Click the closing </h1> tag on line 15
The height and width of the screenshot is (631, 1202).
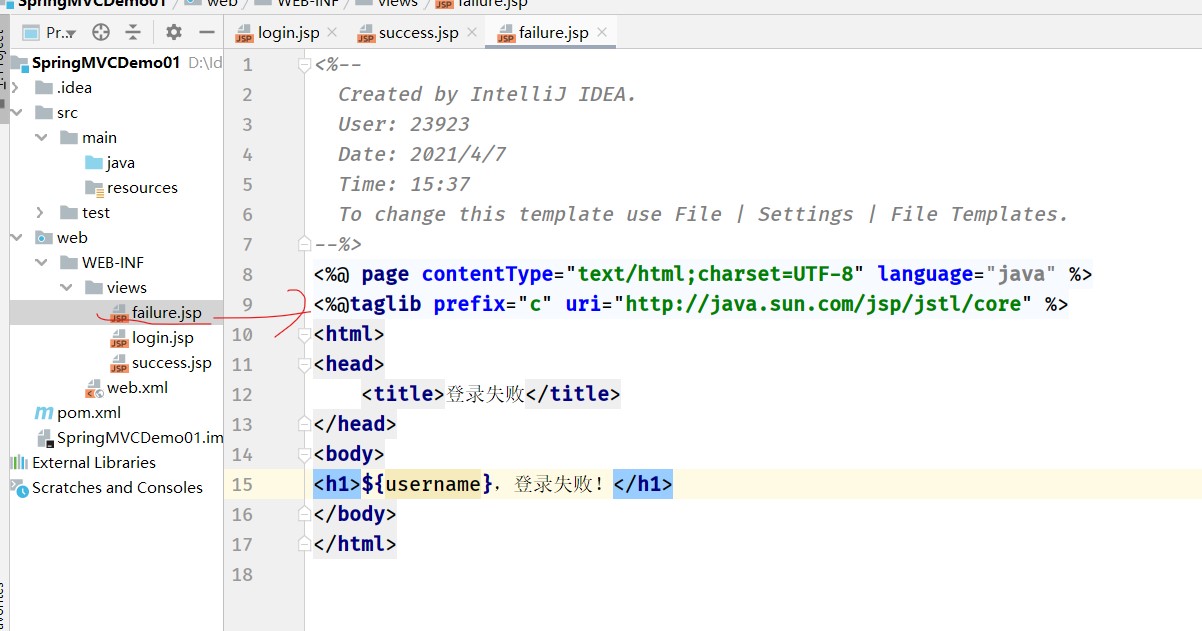pos(643,484)
